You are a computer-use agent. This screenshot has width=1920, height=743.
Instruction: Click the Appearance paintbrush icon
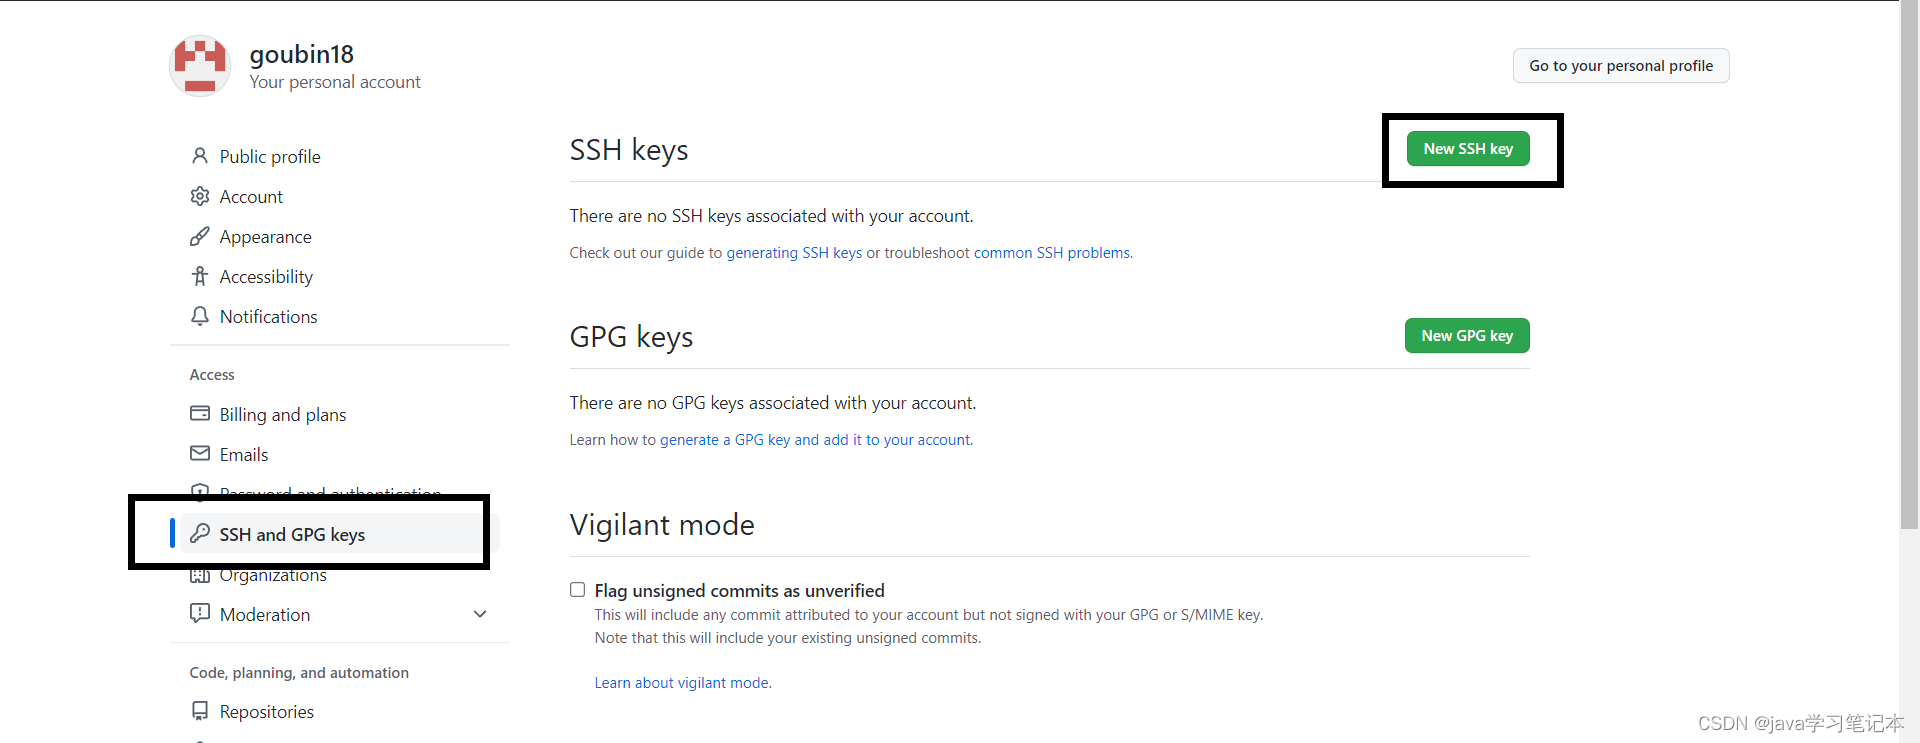click(x=200, y=236)
